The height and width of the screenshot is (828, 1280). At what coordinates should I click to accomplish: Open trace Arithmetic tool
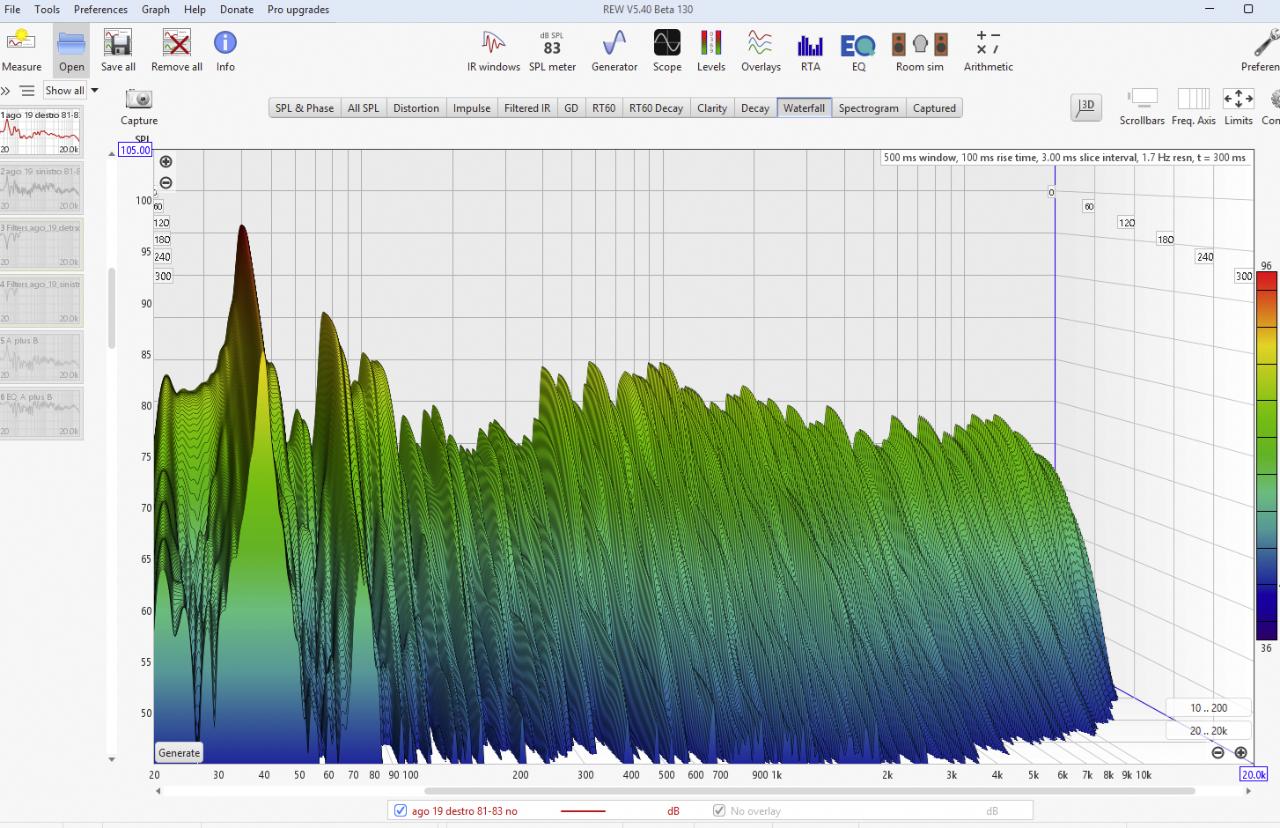(988, 51)
